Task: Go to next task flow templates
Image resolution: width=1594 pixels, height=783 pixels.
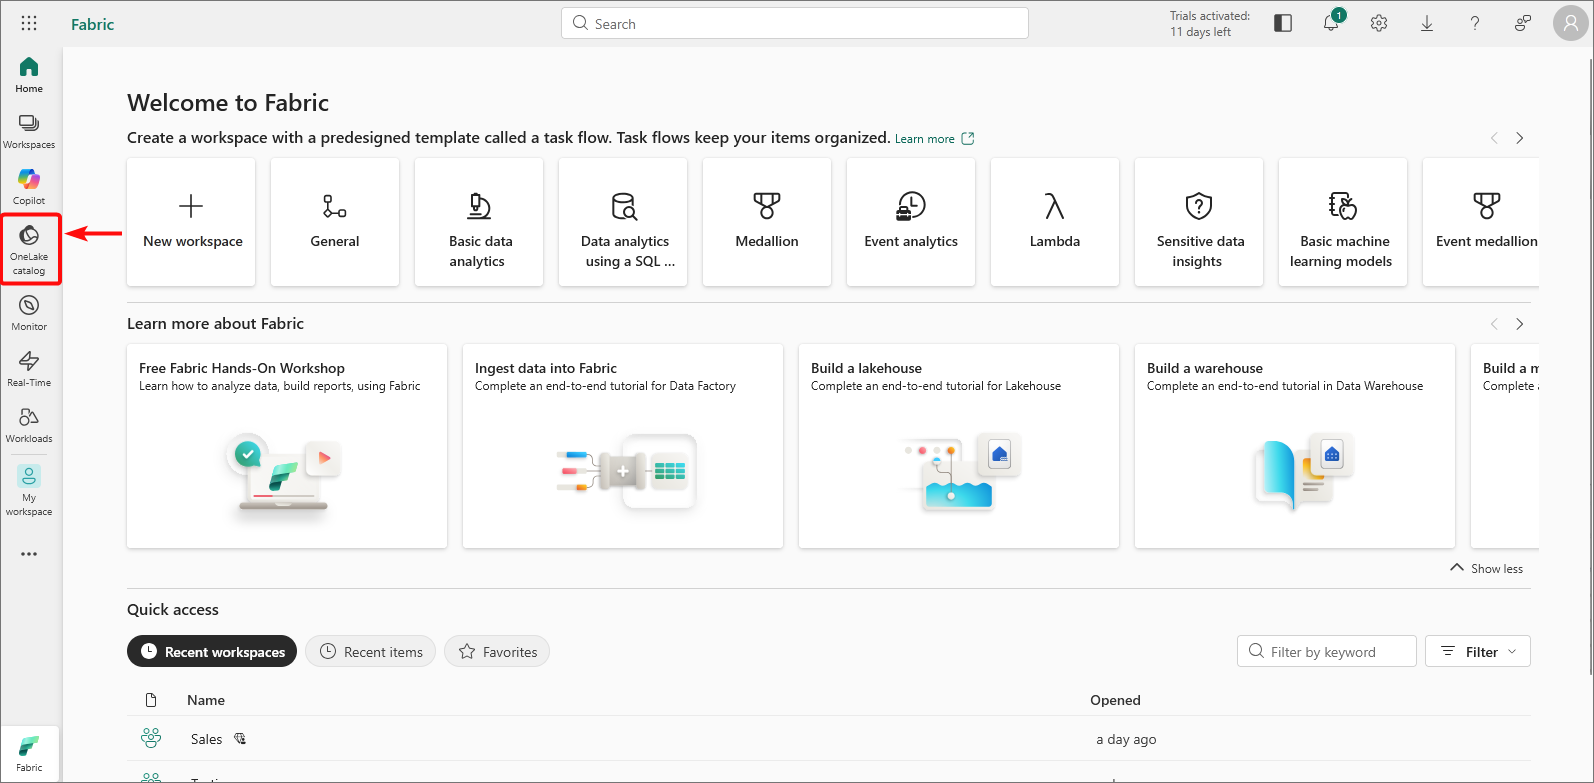Action: tap(1519, 138)
